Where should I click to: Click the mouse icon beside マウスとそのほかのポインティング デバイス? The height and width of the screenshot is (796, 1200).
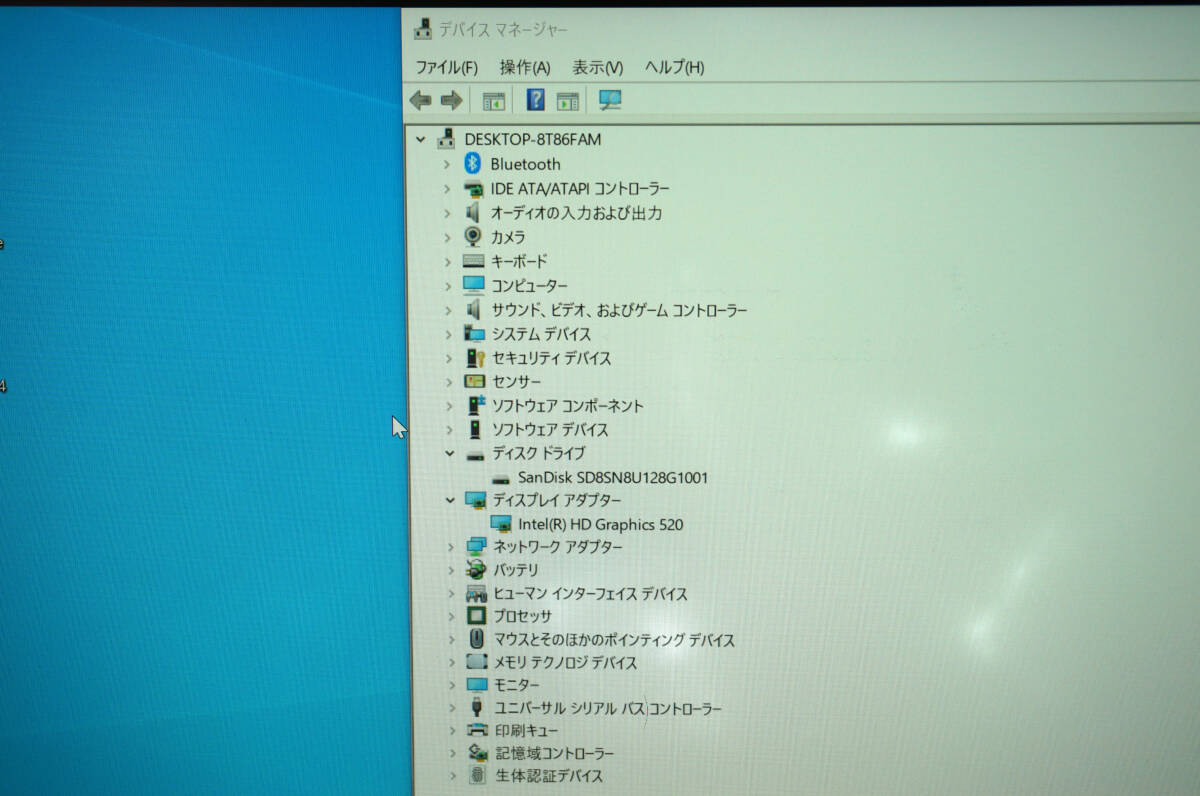[478, 639]
